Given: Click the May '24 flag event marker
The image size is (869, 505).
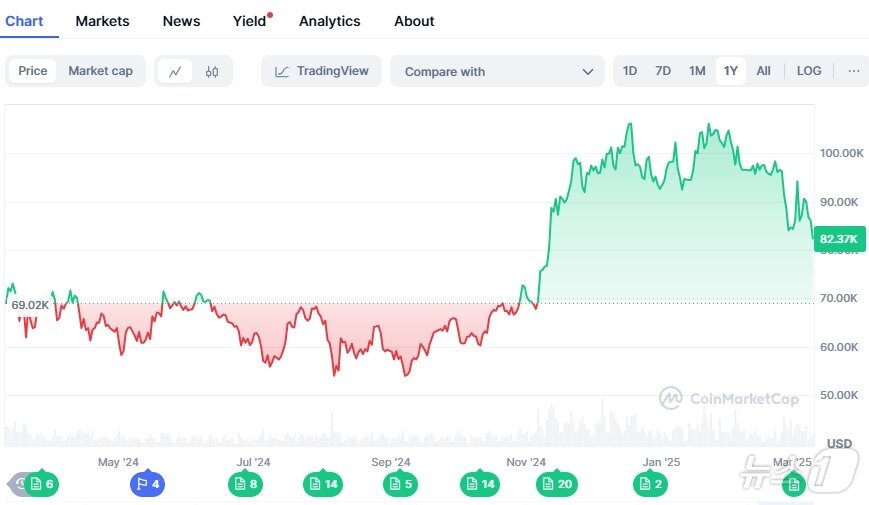Looking at the screenshot, I should click(146, 484).
